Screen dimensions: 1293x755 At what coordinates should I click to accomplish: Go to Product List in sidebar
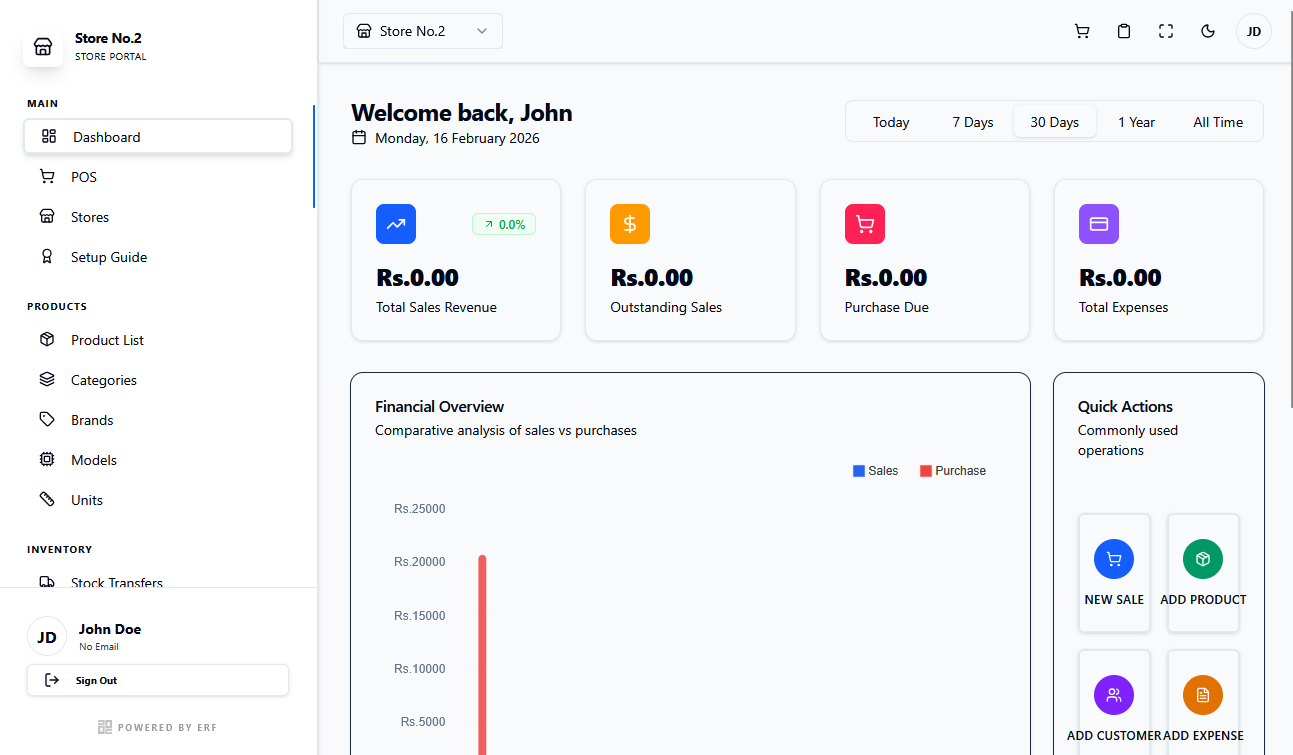(107, 340)
